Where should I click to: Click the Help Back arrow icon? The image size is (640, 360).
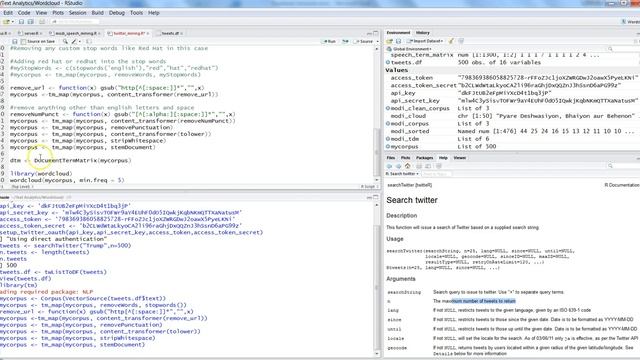click(389, 166)
